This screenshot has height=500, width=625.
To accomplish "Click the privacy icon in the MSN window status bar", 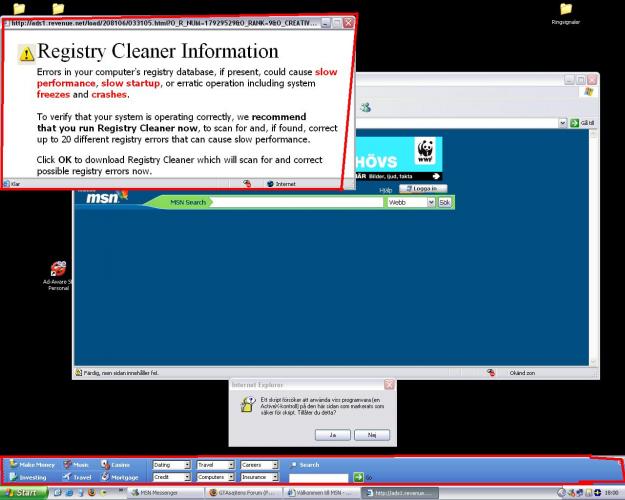I will (x=491, y=372).
